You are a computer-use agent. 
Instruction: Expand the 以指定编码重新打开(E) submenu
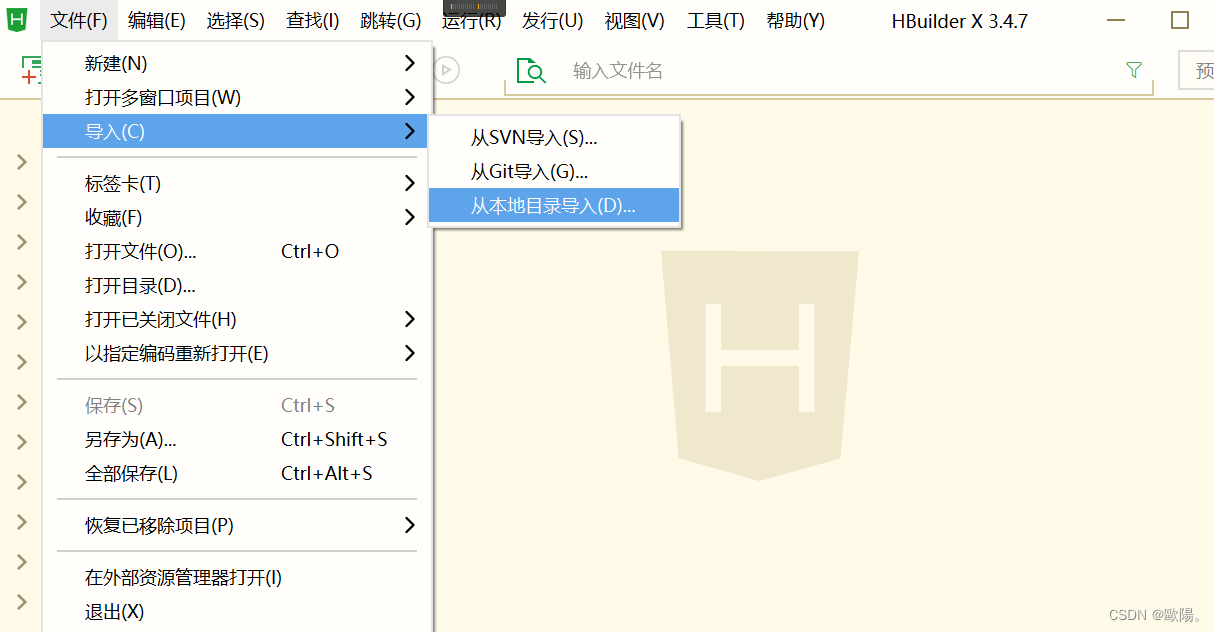[236, 353]
